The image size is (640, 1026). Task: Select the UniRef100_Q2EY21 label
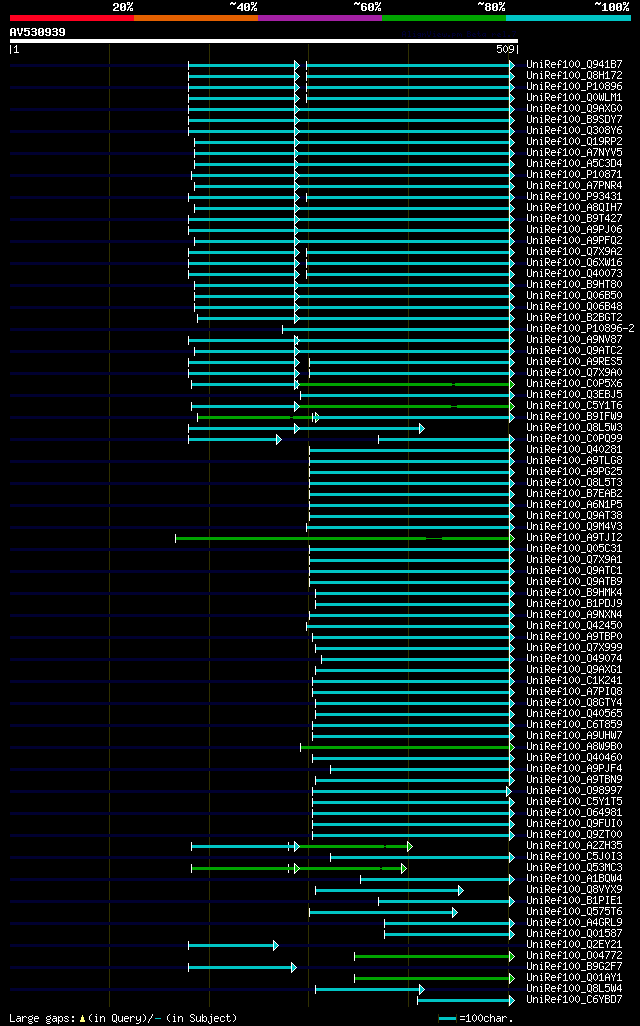click(x=575, y=945)
